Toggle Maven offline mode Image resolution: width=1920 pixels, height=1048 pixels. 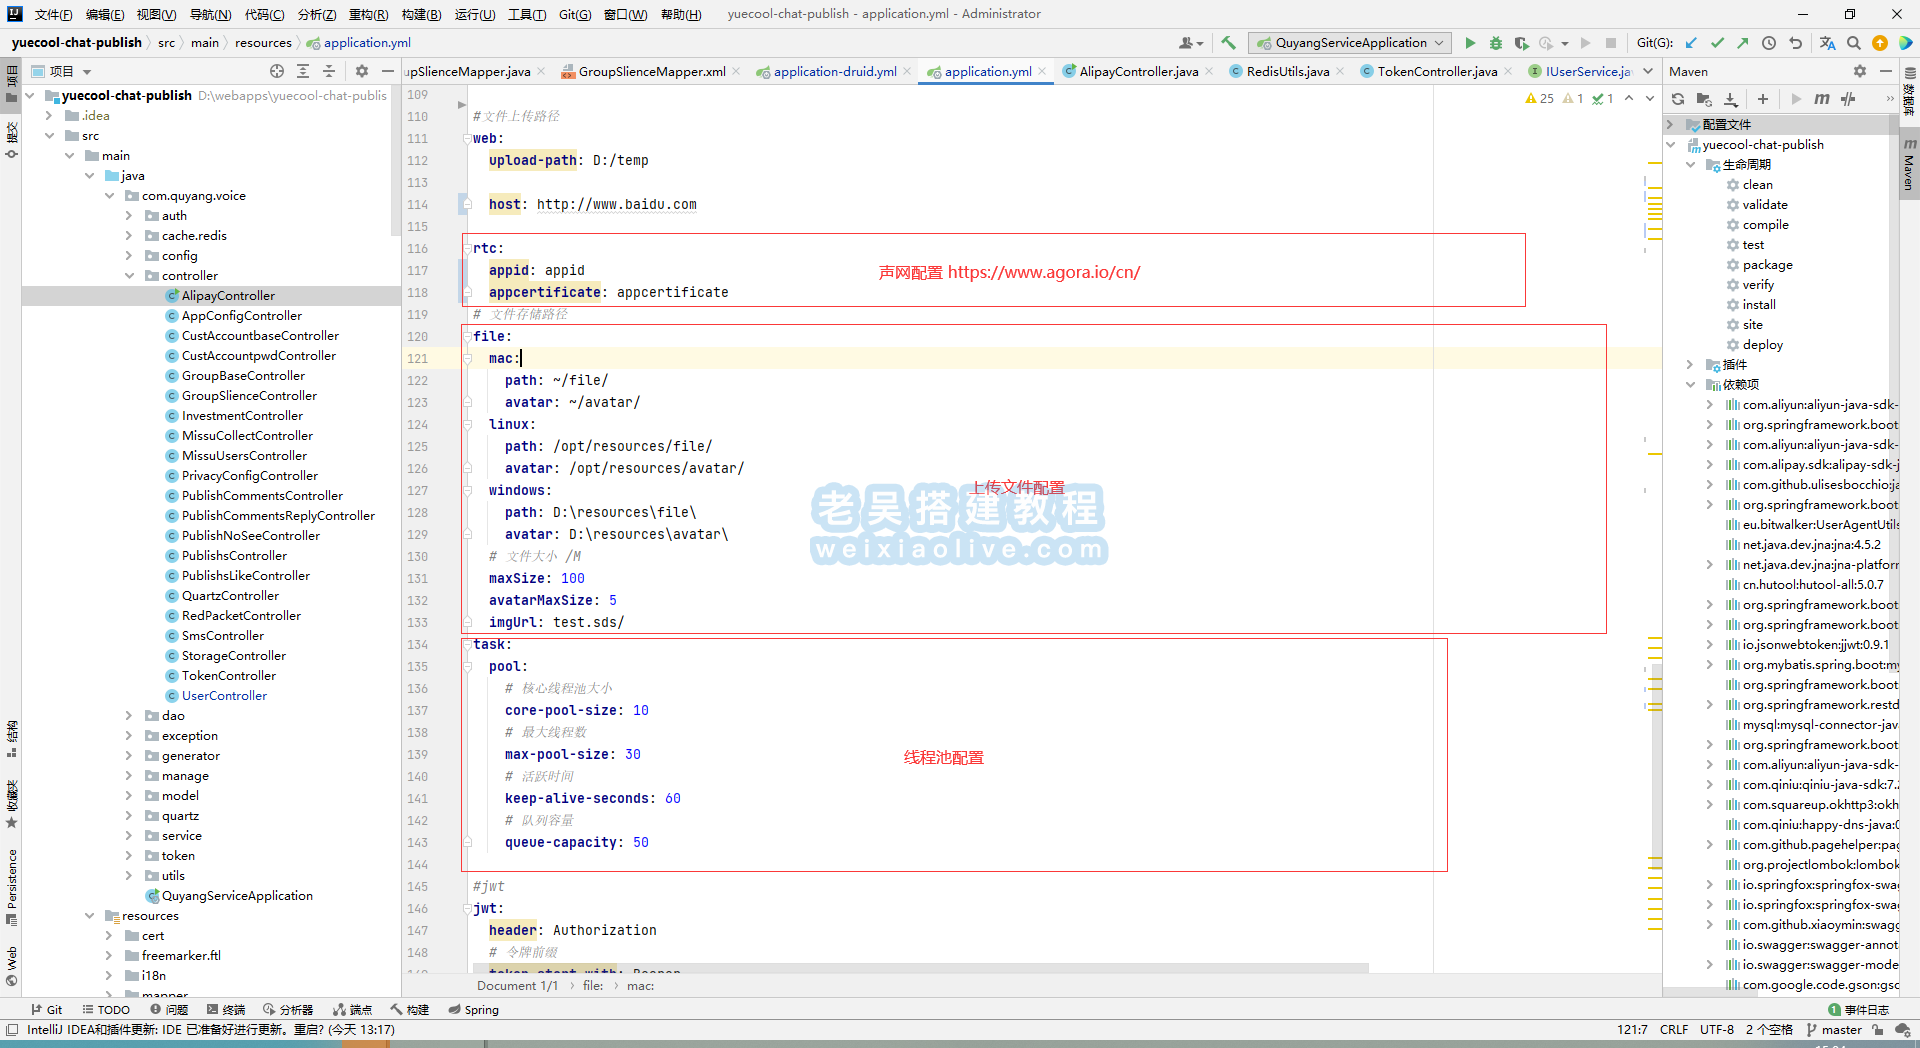pos(1847,99)
